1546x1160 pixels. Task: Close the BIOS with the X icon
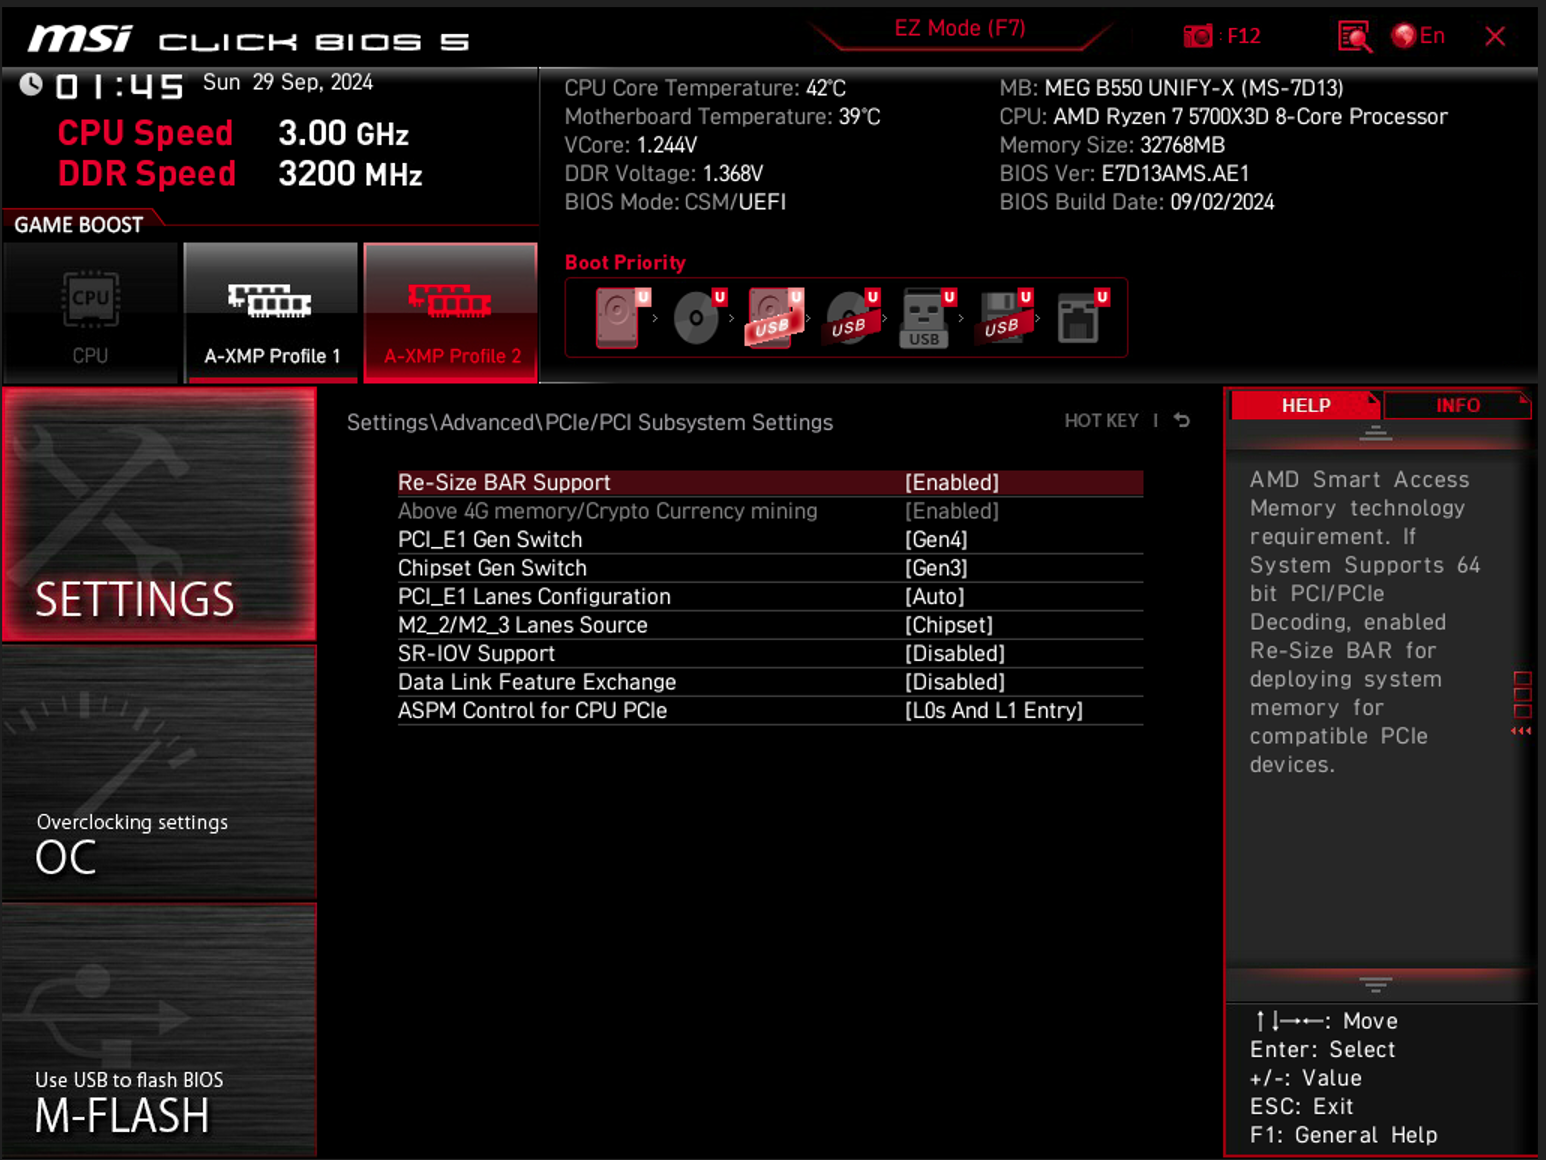[x=1495, y=37]
